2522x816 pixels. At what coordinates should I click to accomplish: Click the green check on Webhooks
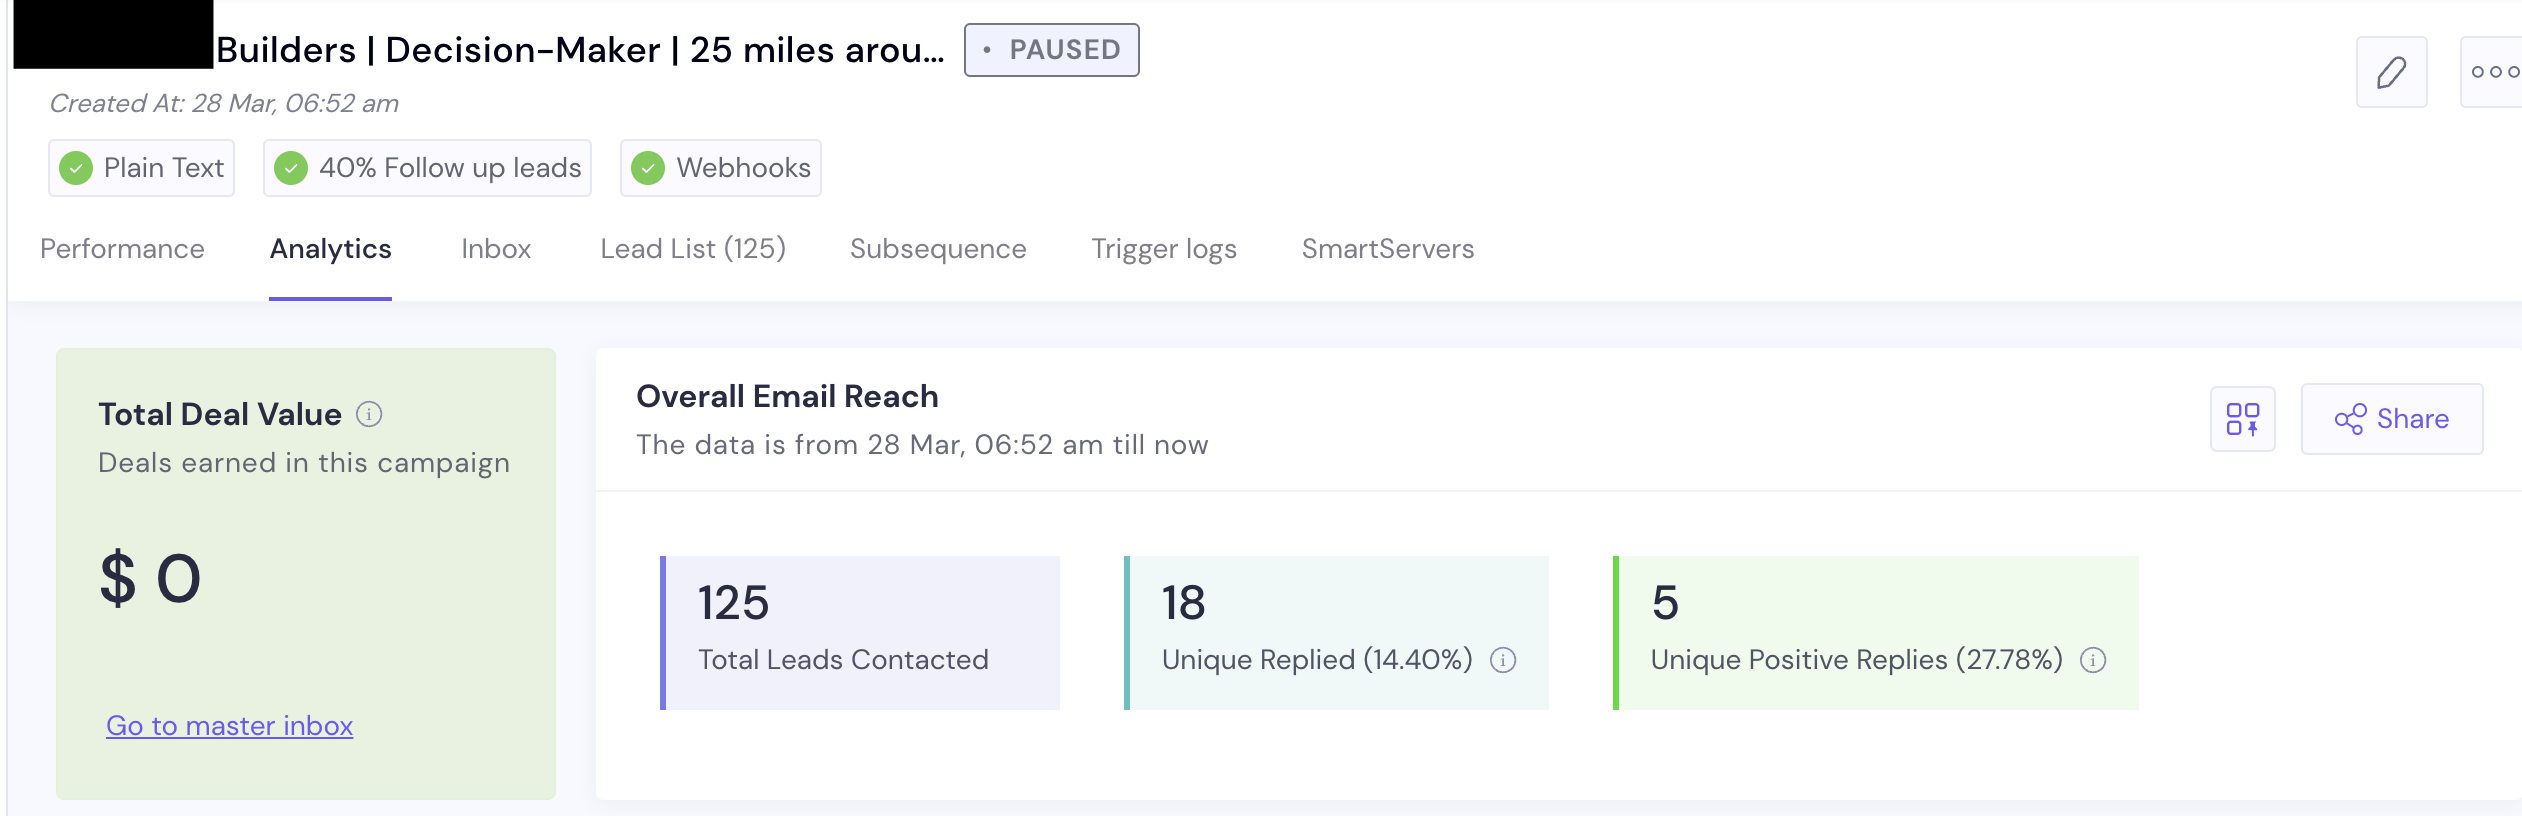(648, 168)
